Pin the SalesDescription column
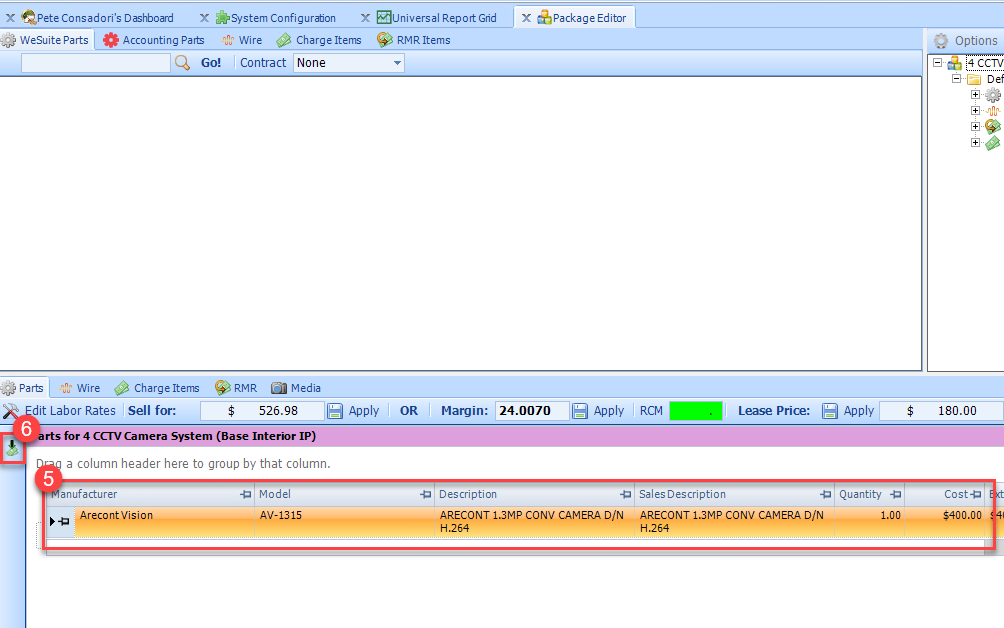 click(x=825, y=495)
